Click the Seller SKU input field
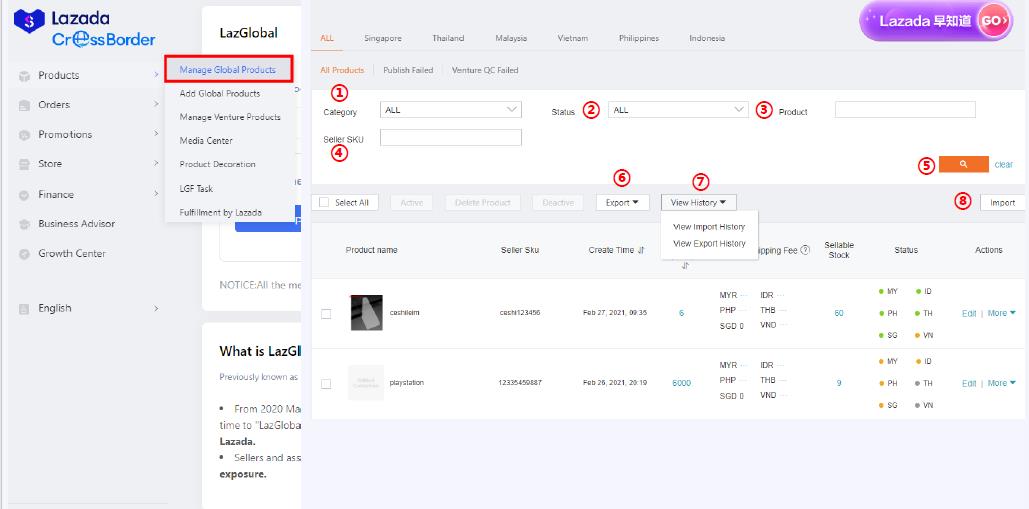Screen dimensions: 1029x509 pyautogui.click(x=451, y=137)
